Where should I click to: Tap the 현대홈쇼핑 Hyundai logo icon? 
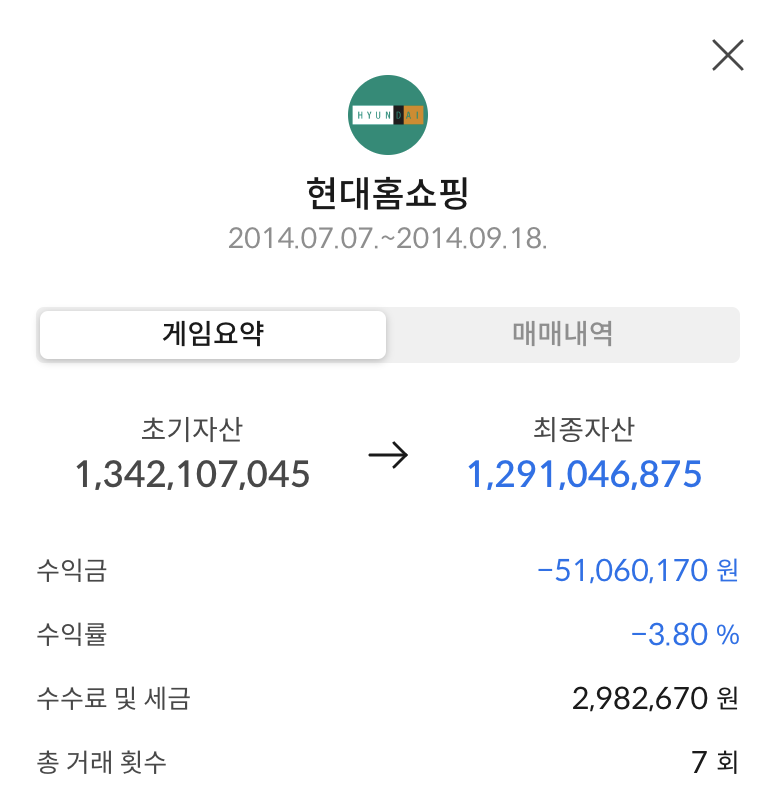[x=388, y=115]
